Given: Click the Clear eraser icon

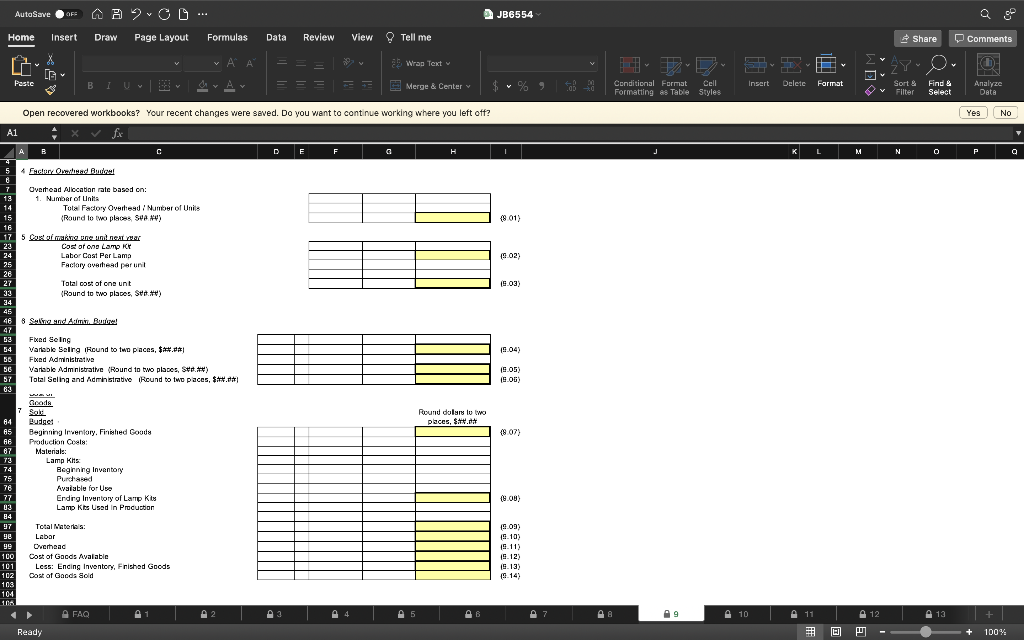Looking at the screenshot, I should click(871, 91).
